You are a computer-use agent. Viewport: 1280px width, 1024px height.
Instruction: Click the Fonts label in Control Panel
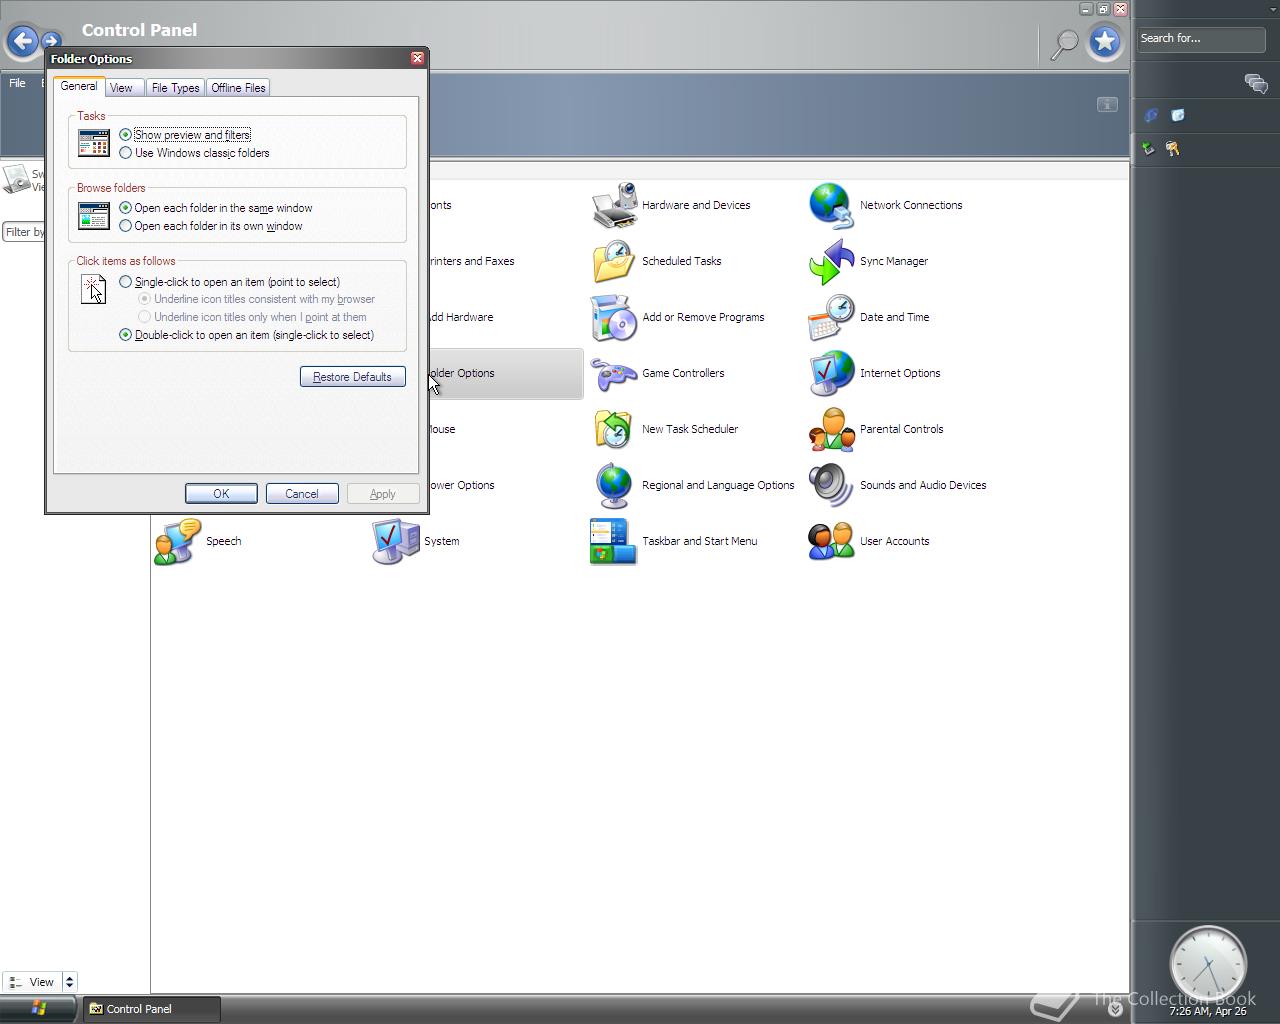pos(439,205)
